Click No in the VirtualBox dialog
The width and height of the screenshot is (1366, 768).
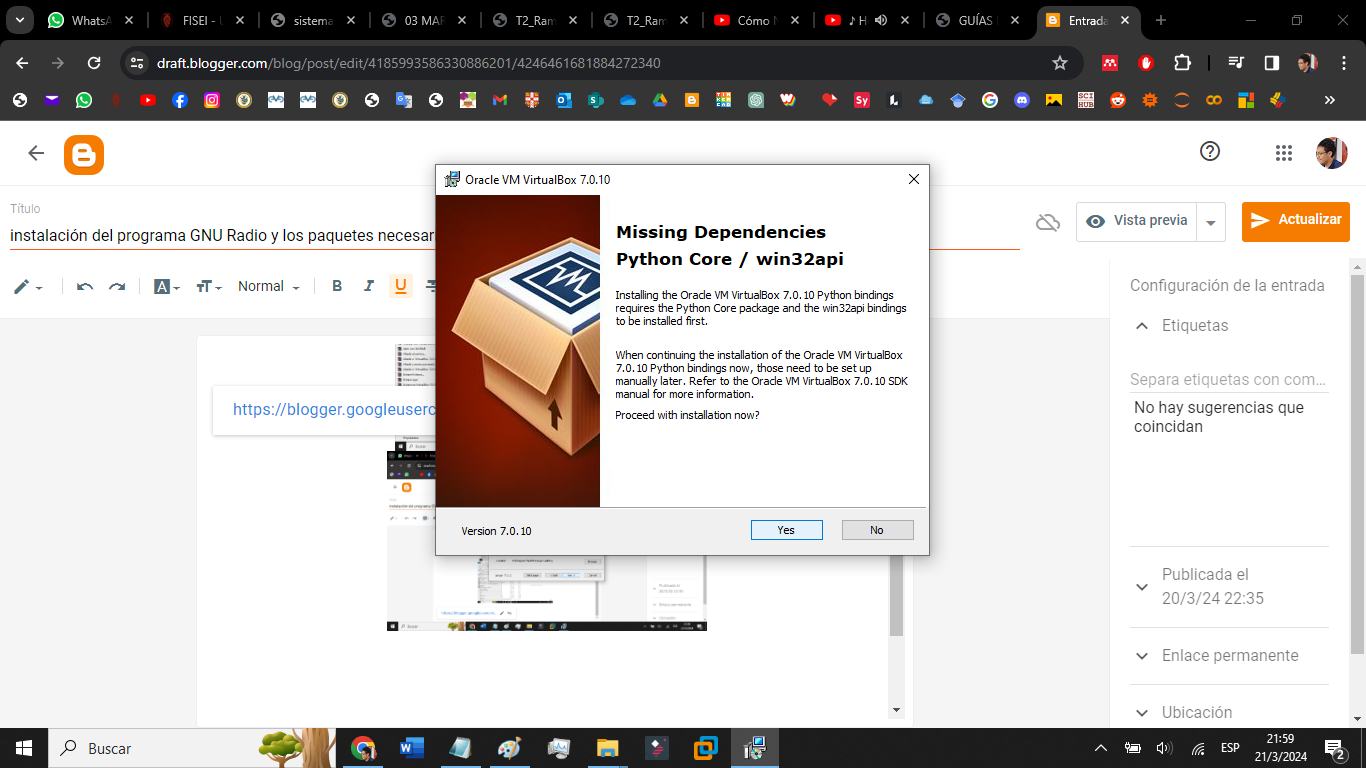pyautogui.click(x=877, y=530)
